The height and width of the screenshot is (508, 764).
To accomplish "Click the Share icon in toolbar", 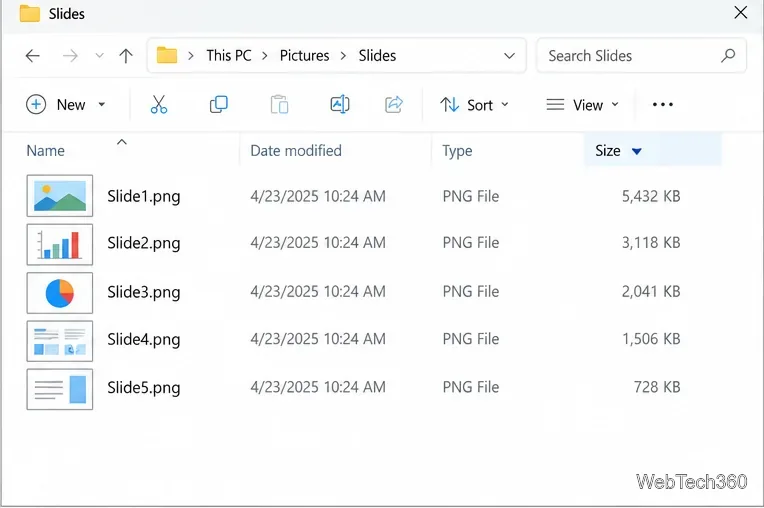I will click(x=394, y=104).
